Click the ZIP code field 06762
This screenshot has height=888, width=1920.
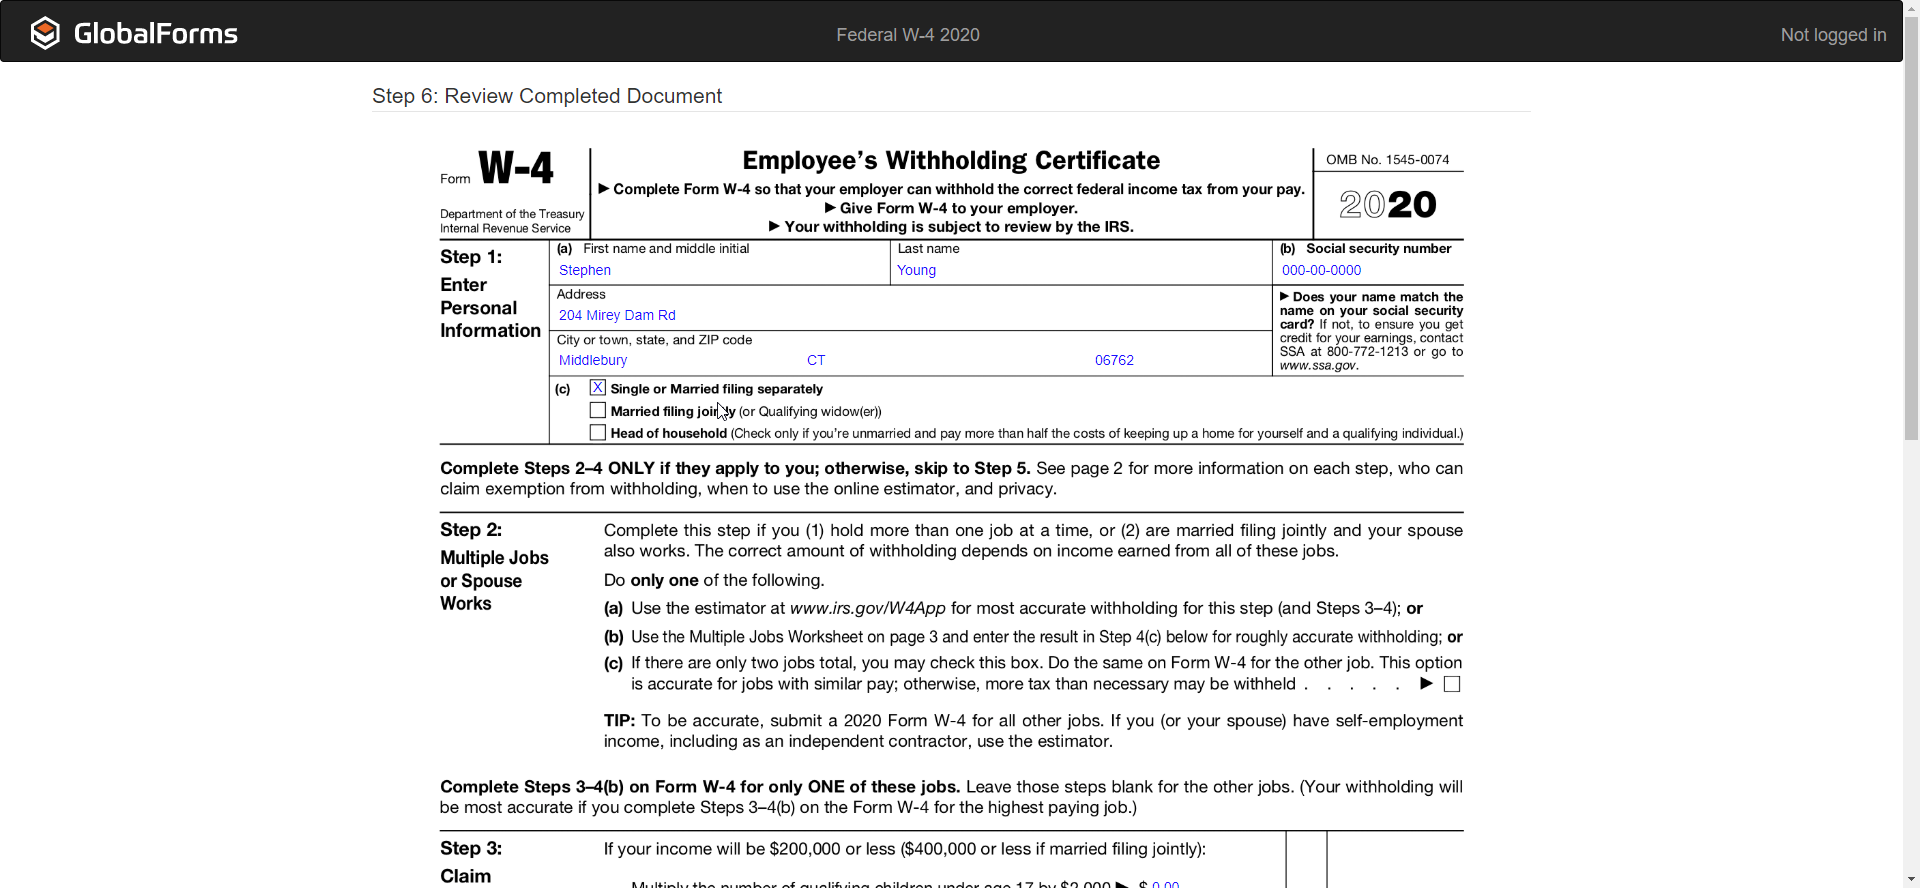(x=1114, y=360)
